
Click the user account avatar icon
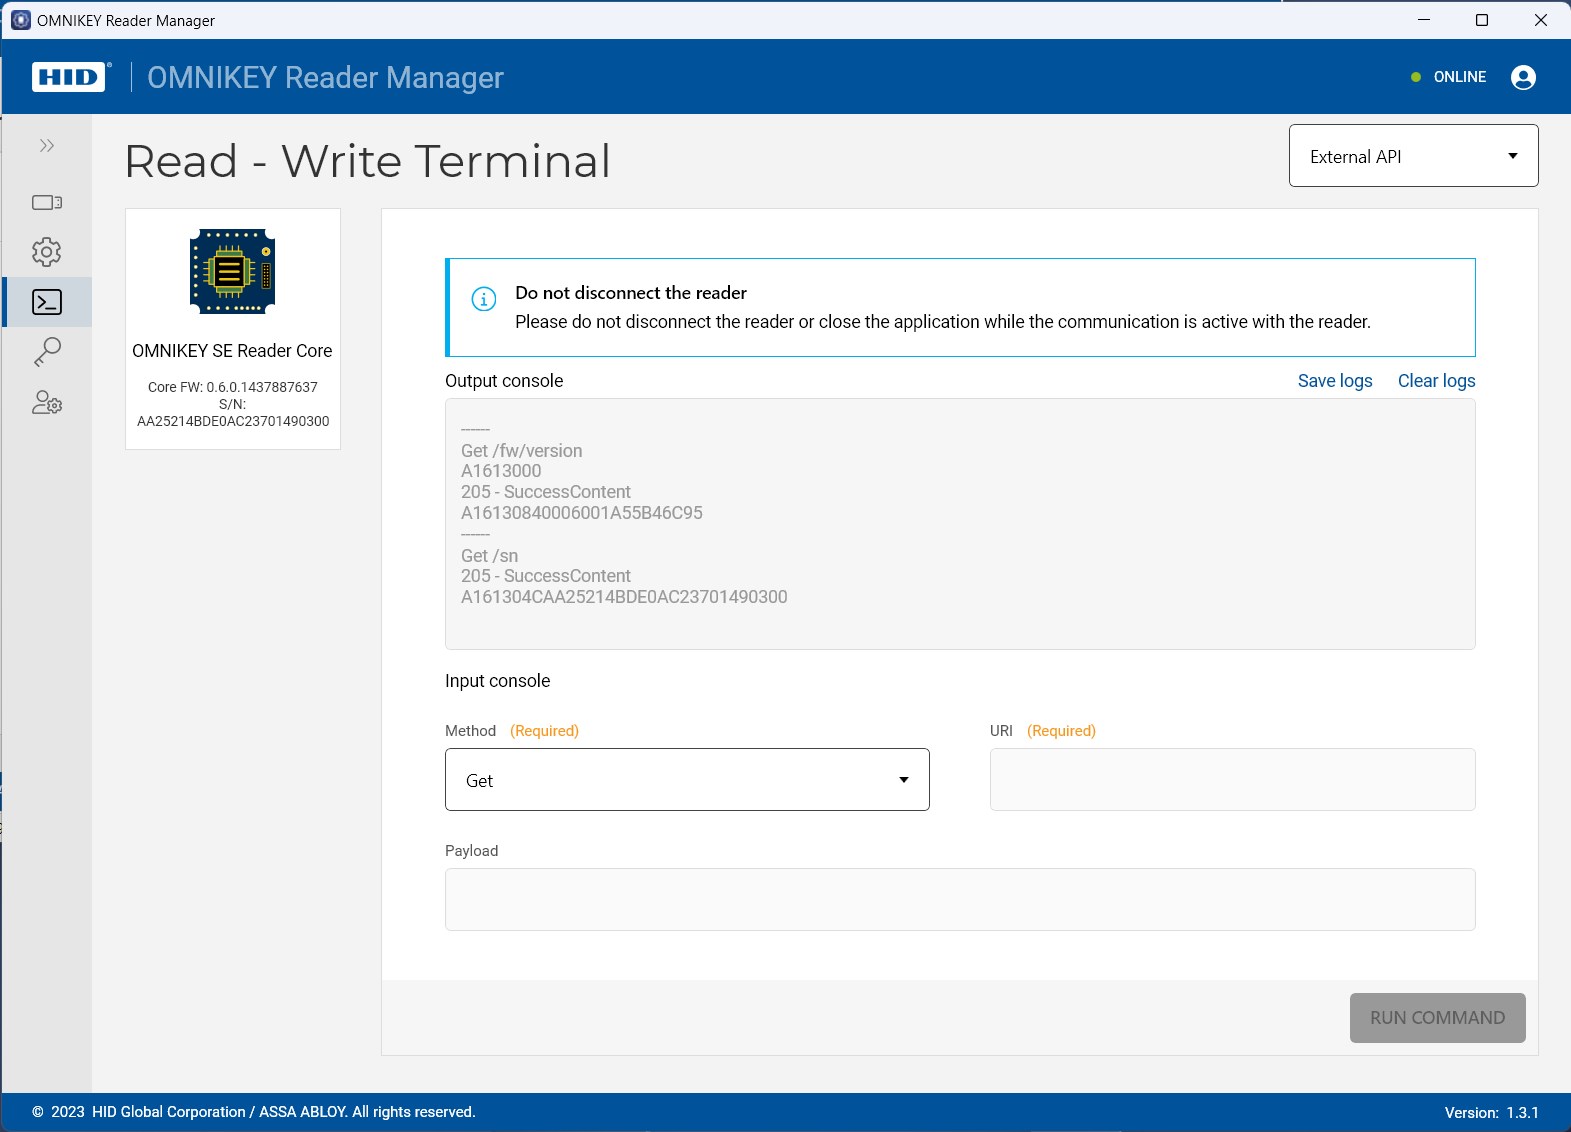coord(1523,77)
